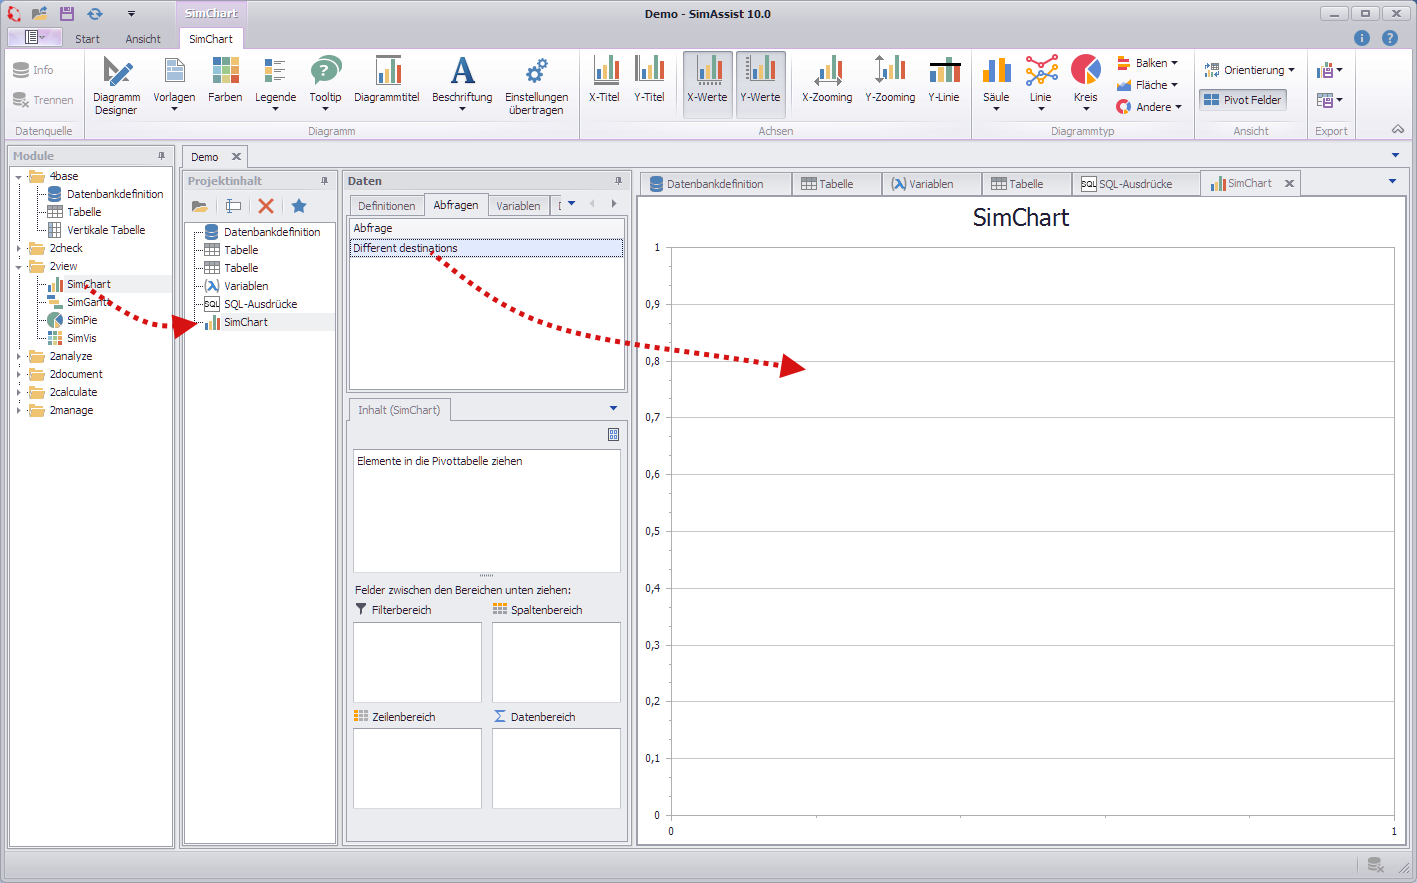Click the red delete icon in Projektinhalt
Screen dimensions: 1417x883
pyautogui.click(x=264, y=206)
